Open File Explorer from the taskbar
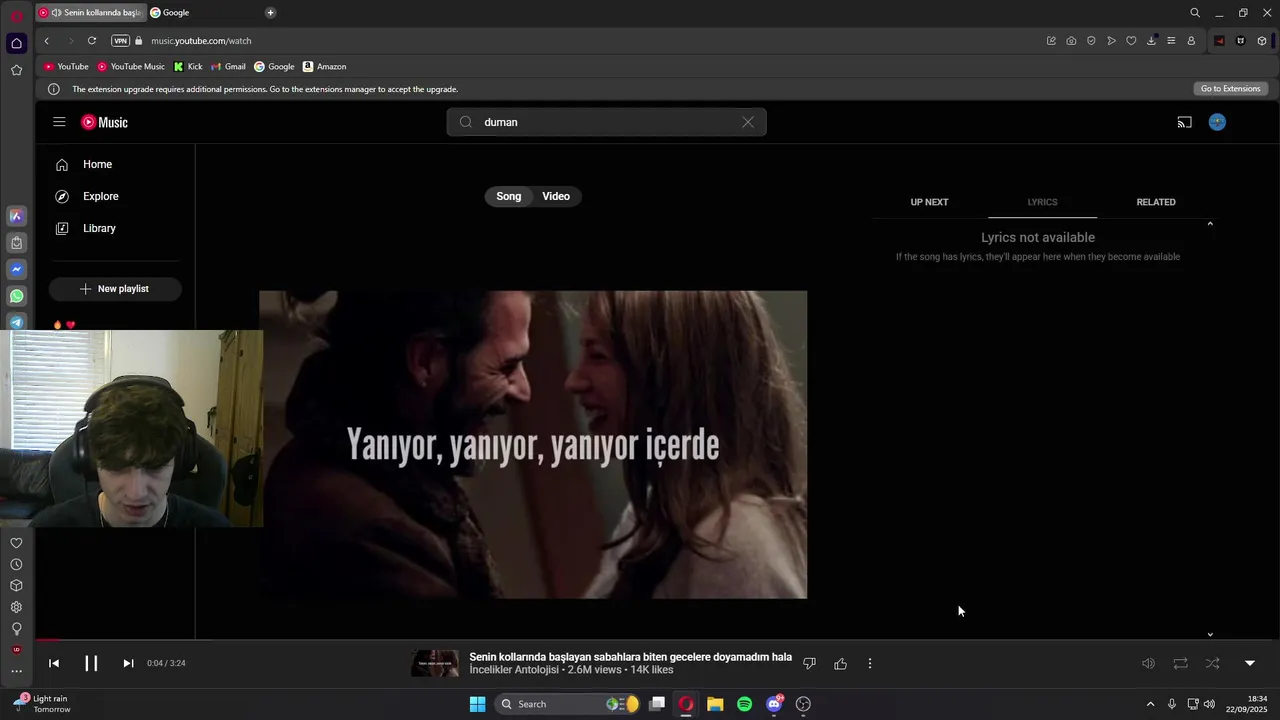 (x=715, y=704)
